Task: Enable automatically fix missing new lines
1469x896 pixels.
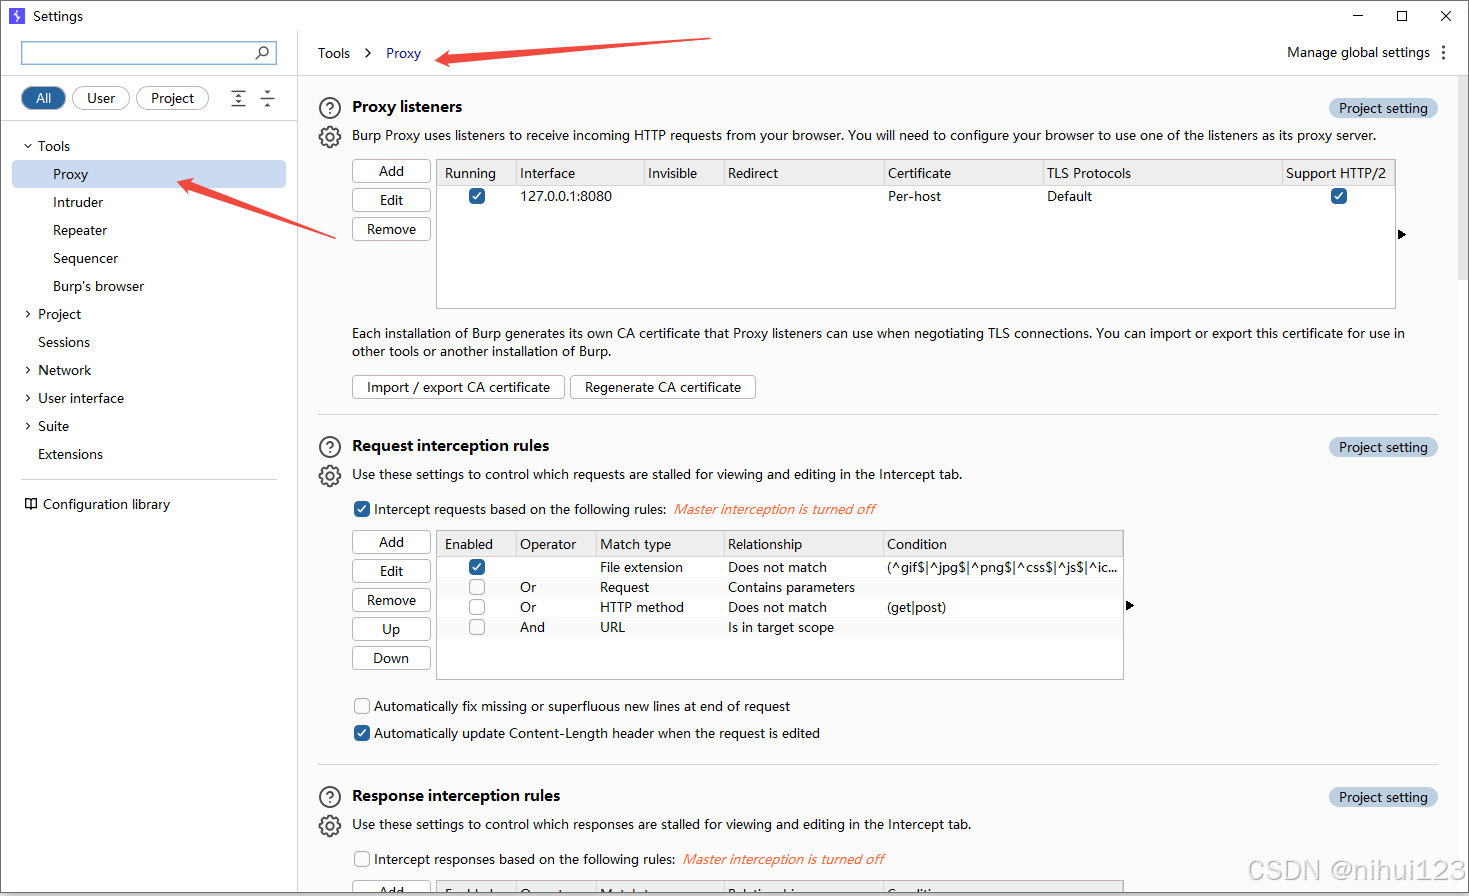Action: coord(362,706)
